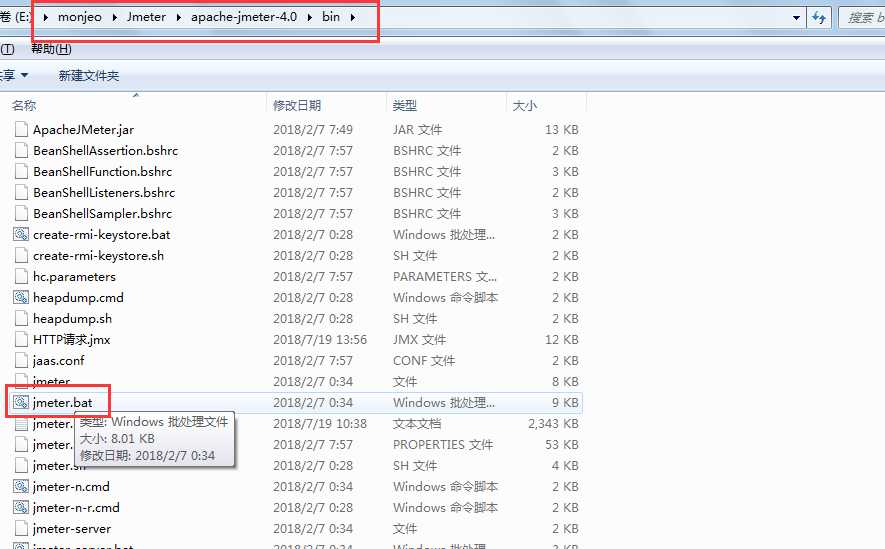Click the 2018/7/19 10:38 date cell
The image size is (885, 549).
click(320, 423)
